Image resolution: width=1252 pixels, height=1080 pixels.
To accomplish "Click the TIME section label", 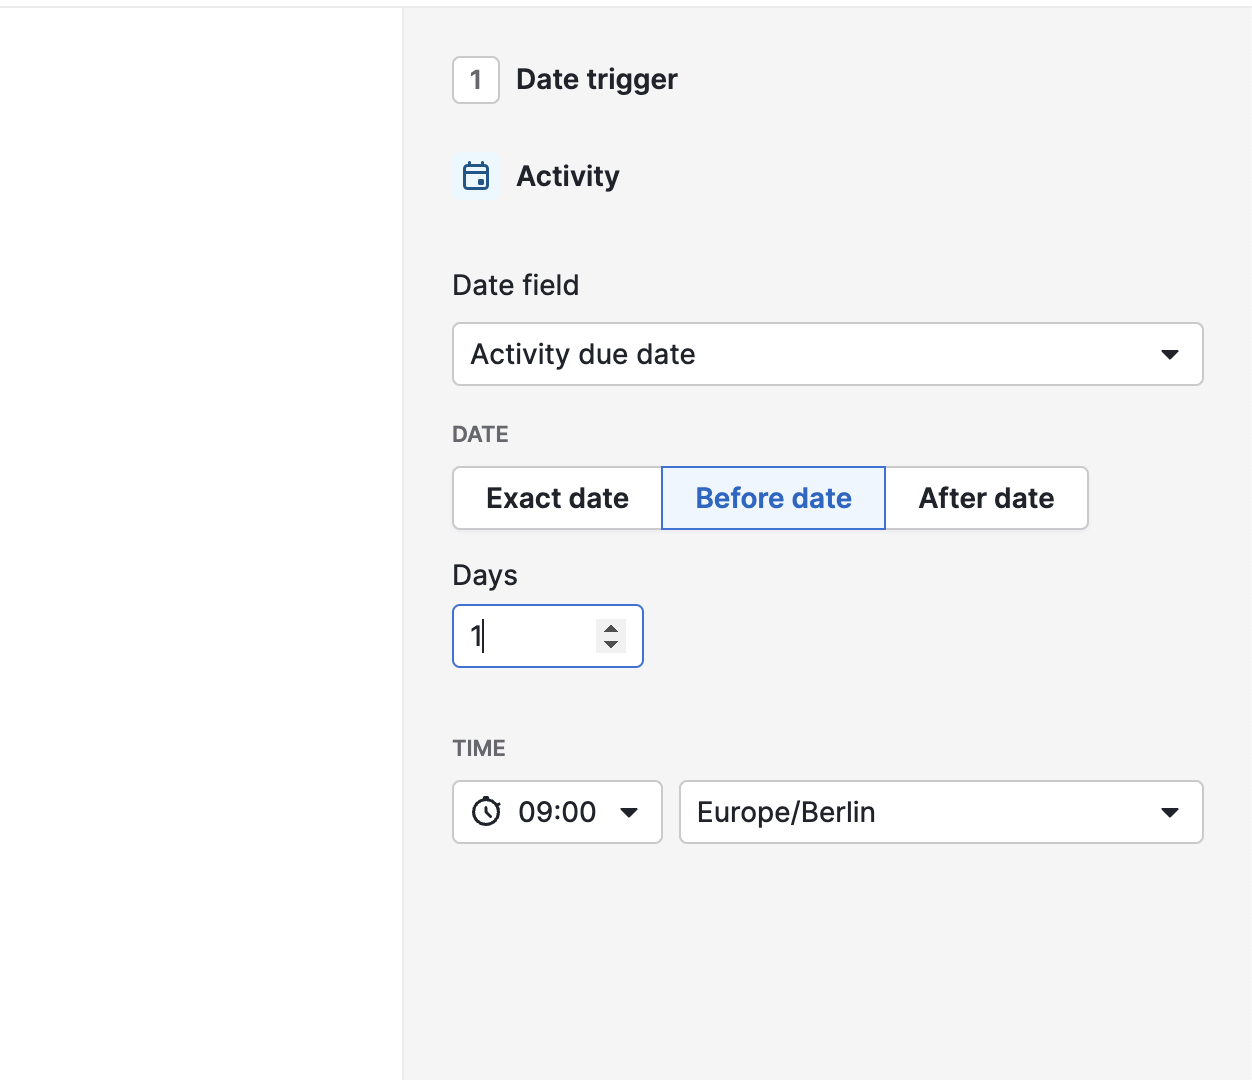I will tap(479, 748).
